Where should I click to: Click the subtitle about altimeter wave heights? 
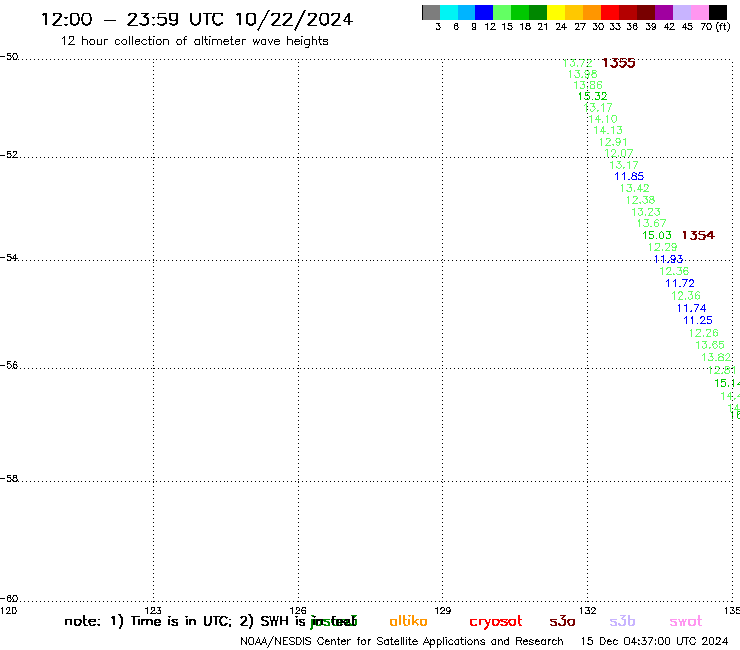(194, 41)
